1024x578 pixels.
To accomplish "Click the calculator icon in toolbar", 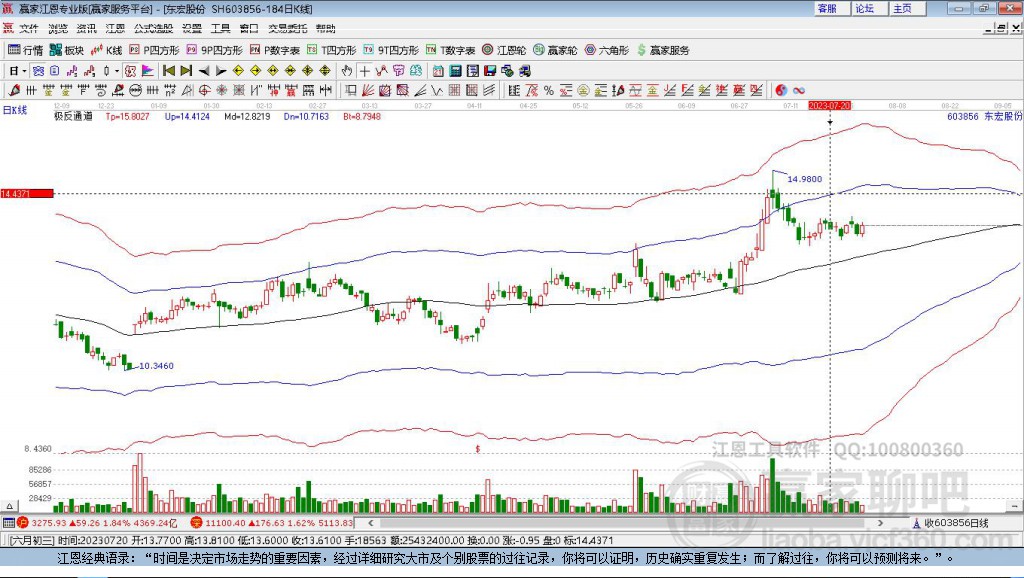I will point(456,71).
